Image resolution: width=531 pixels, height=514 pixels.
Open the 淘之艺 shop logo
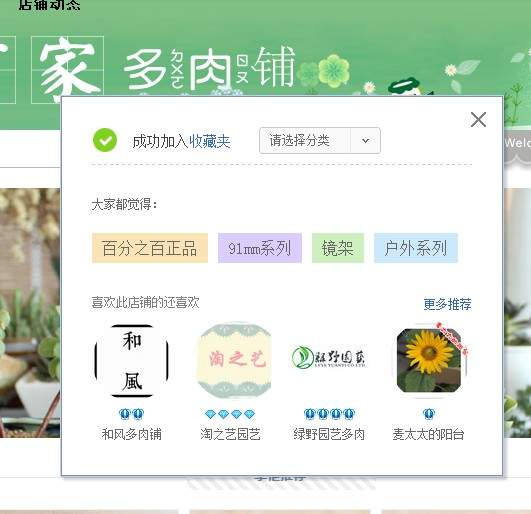click(234, 360)
